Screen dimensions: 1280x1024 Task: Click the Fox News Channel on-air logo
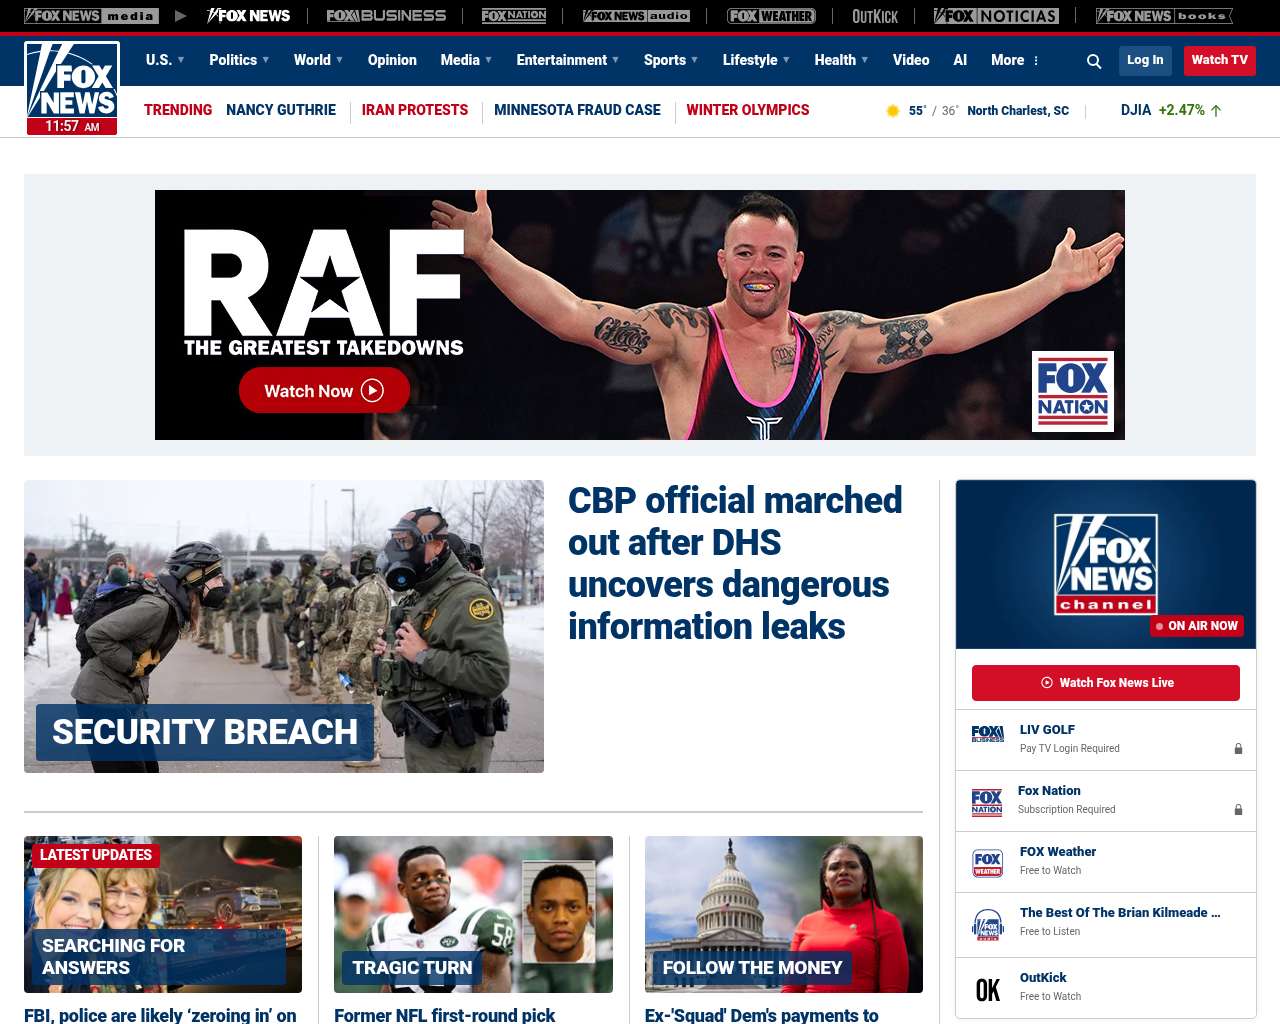pos(1106,565)
